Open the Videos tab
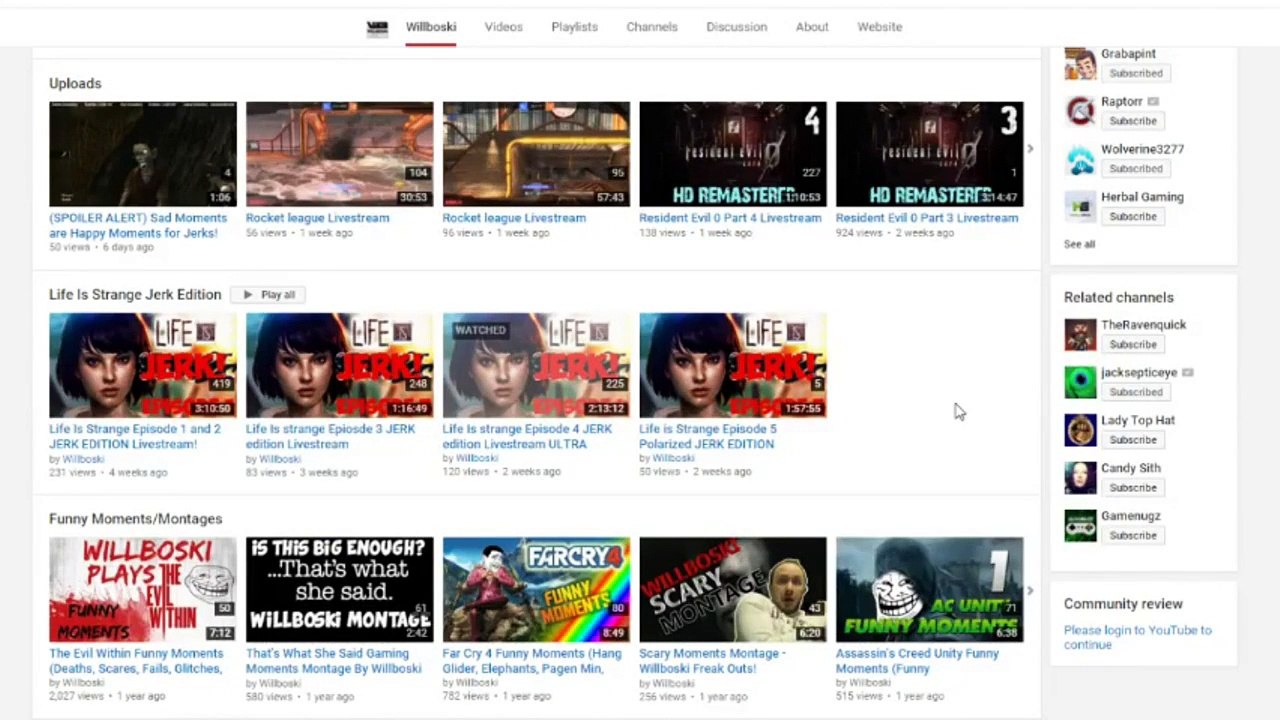1280x720 pixels. pyautogui.click(x=504, y=27)
